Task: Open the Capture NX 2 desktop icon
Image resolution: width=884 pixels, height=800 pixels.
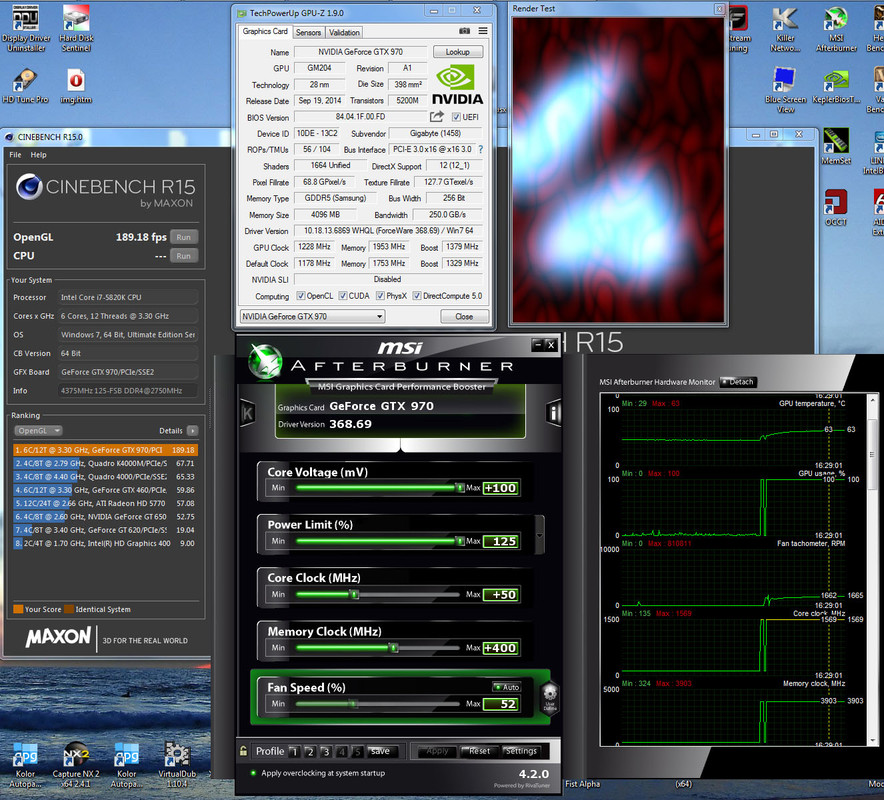Action: (76, 765)
